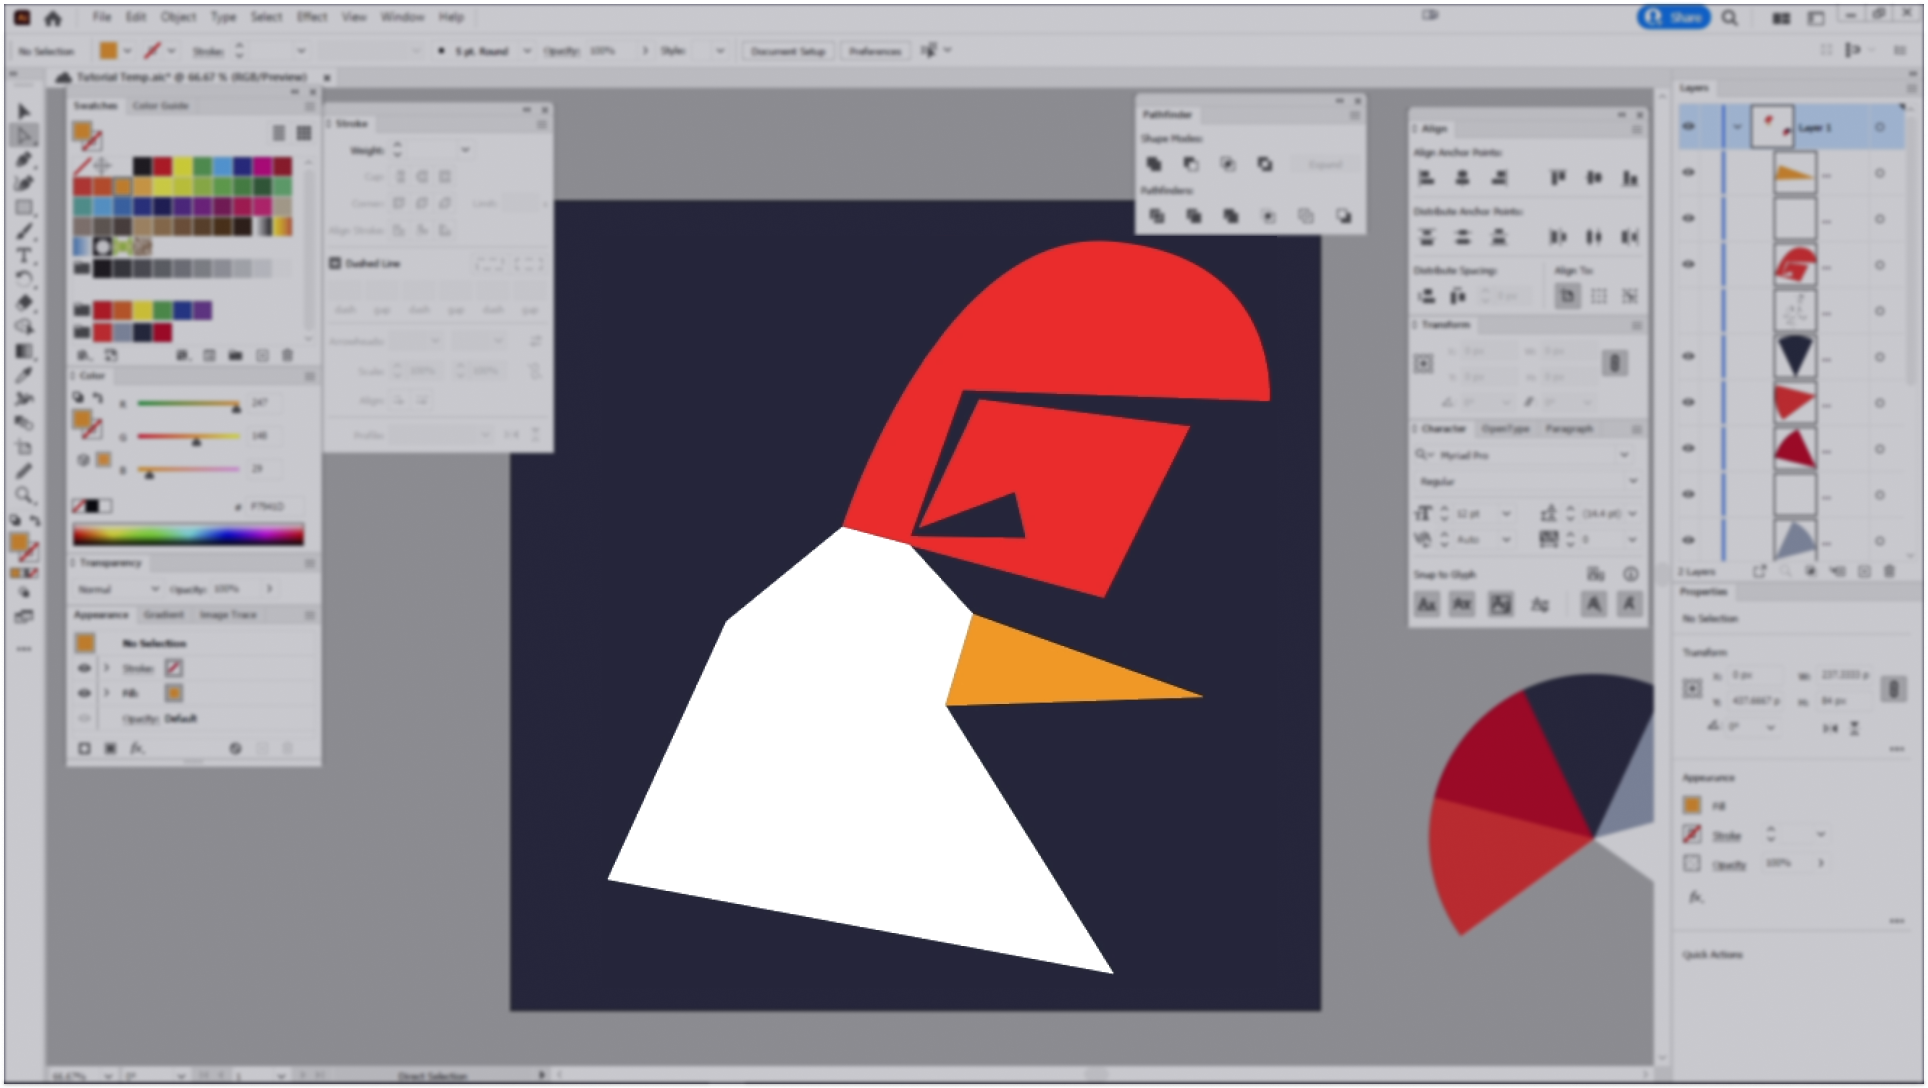Switch to the Color Guide tab

pyautogui.click(x=160, y=105)
